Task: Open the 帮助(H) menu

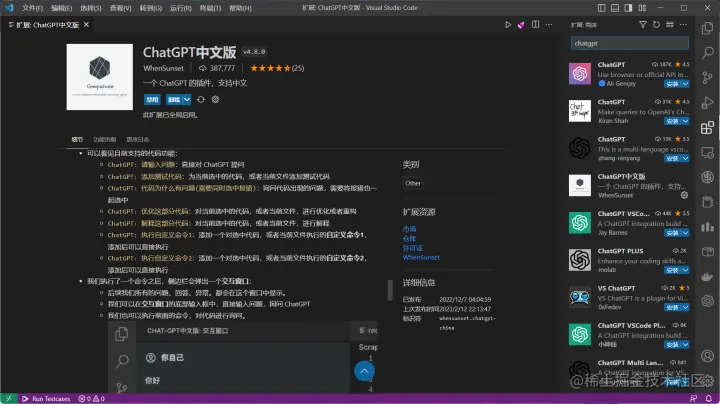Action: pos(240,8)
